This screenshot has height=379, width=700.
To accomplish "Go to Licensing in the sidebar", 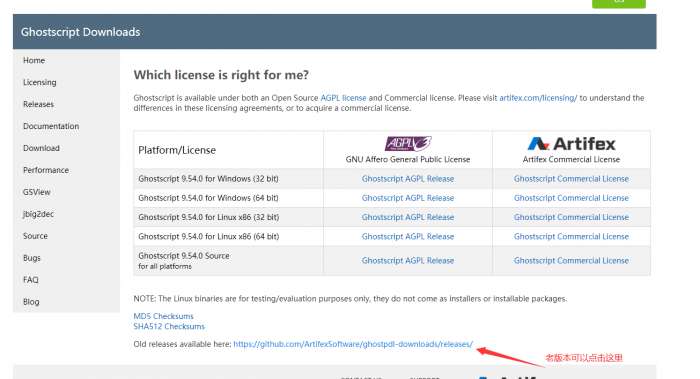I will tap(40, 82).
